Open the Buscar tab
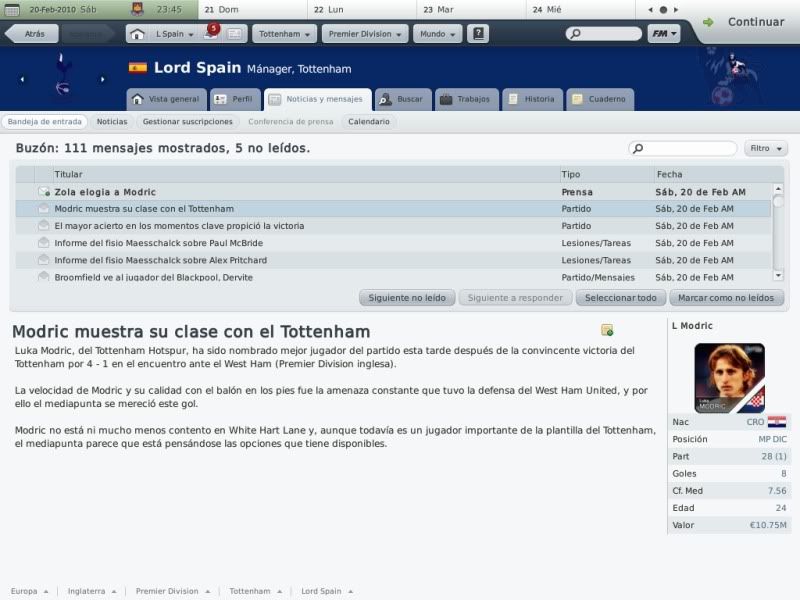Image resolution: width=800 pixels, height=600 pixels. [403, 99]
